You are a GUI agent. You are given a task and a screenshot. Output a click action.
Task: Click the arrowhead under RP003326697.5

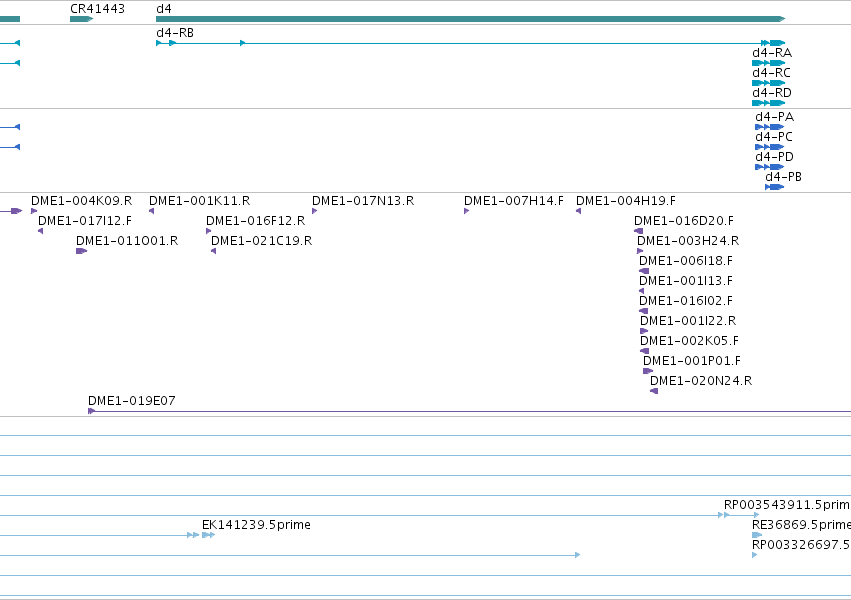tap(754, 555)
